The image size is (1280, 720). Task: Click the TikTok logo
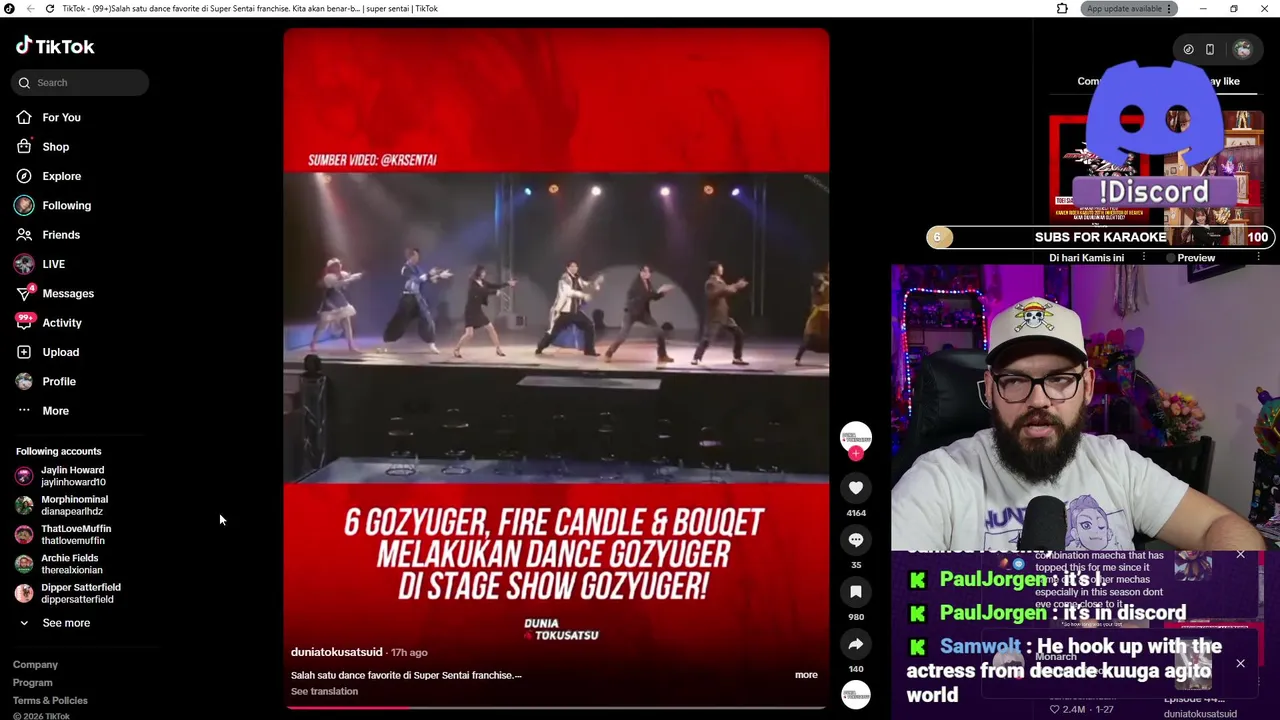[55, 46]
